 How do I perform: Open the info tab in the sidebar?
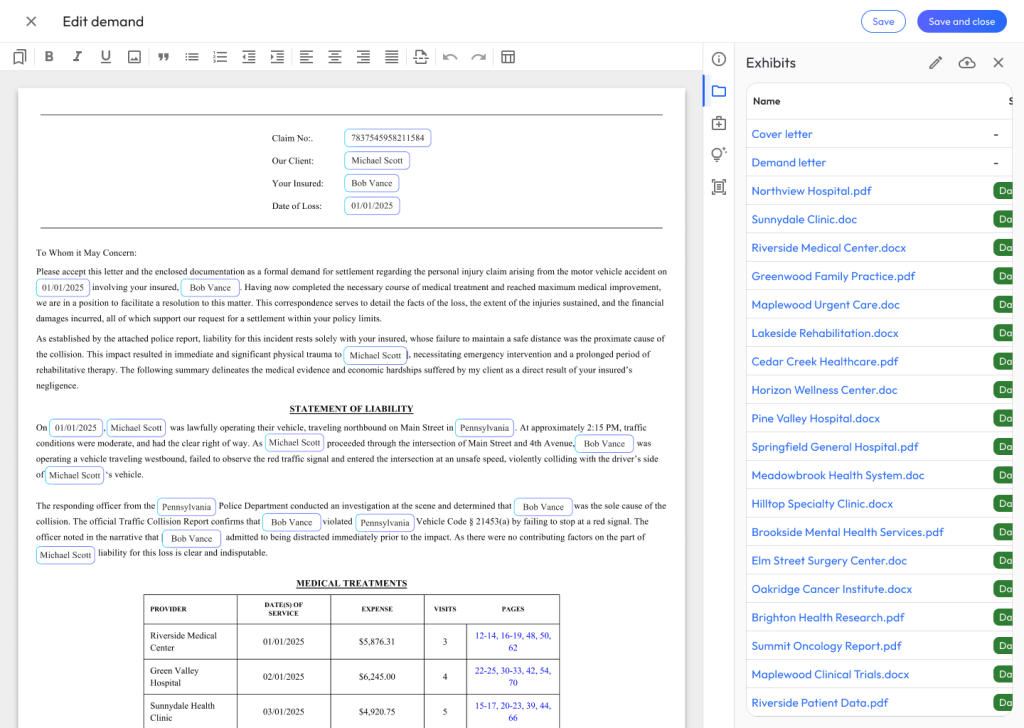tap(718, 59)
